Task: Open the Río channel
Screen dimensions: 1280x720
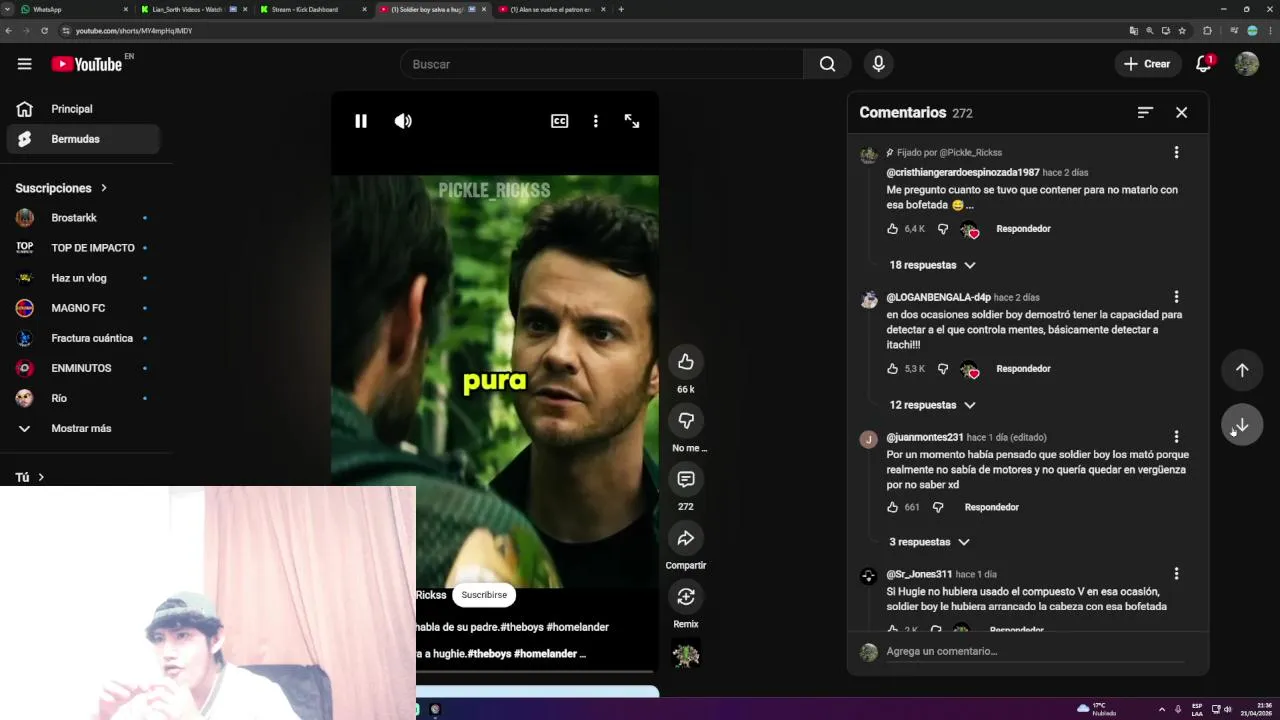Action: click(84, 398)
